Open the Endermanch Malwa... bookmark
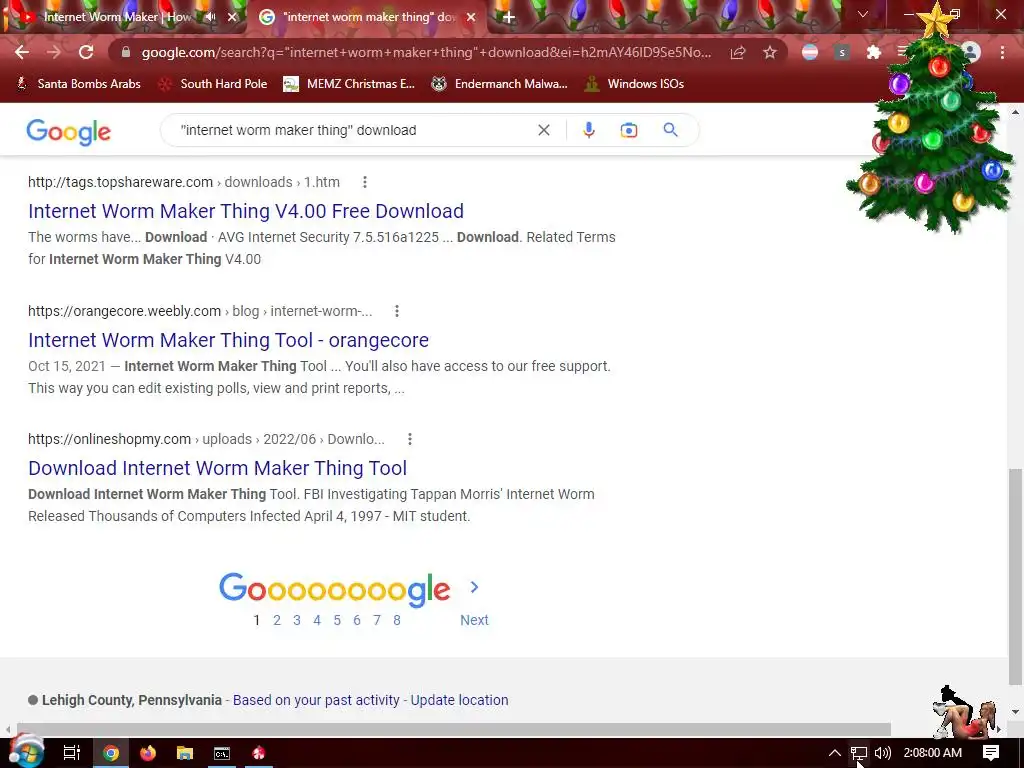 tap(500, 84)
